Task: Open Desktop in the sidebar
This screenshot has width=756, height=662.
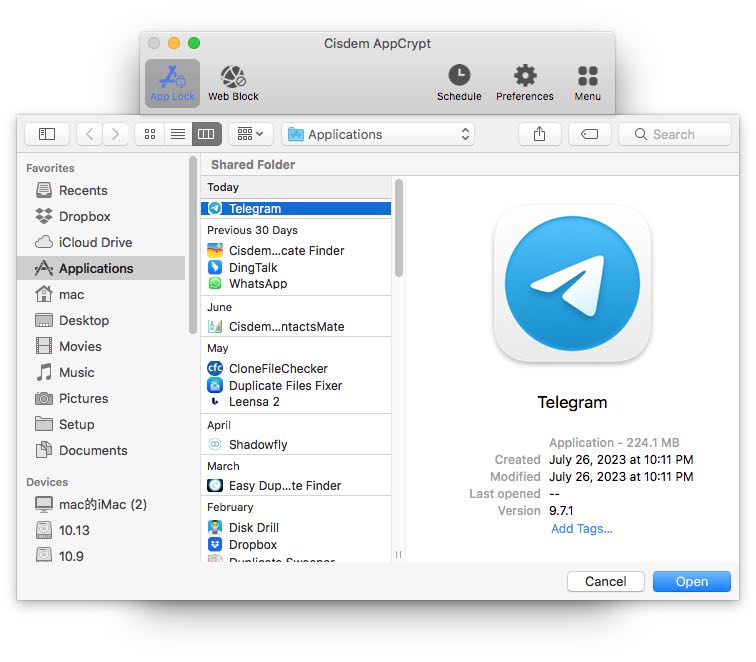Action: point(101,320)
